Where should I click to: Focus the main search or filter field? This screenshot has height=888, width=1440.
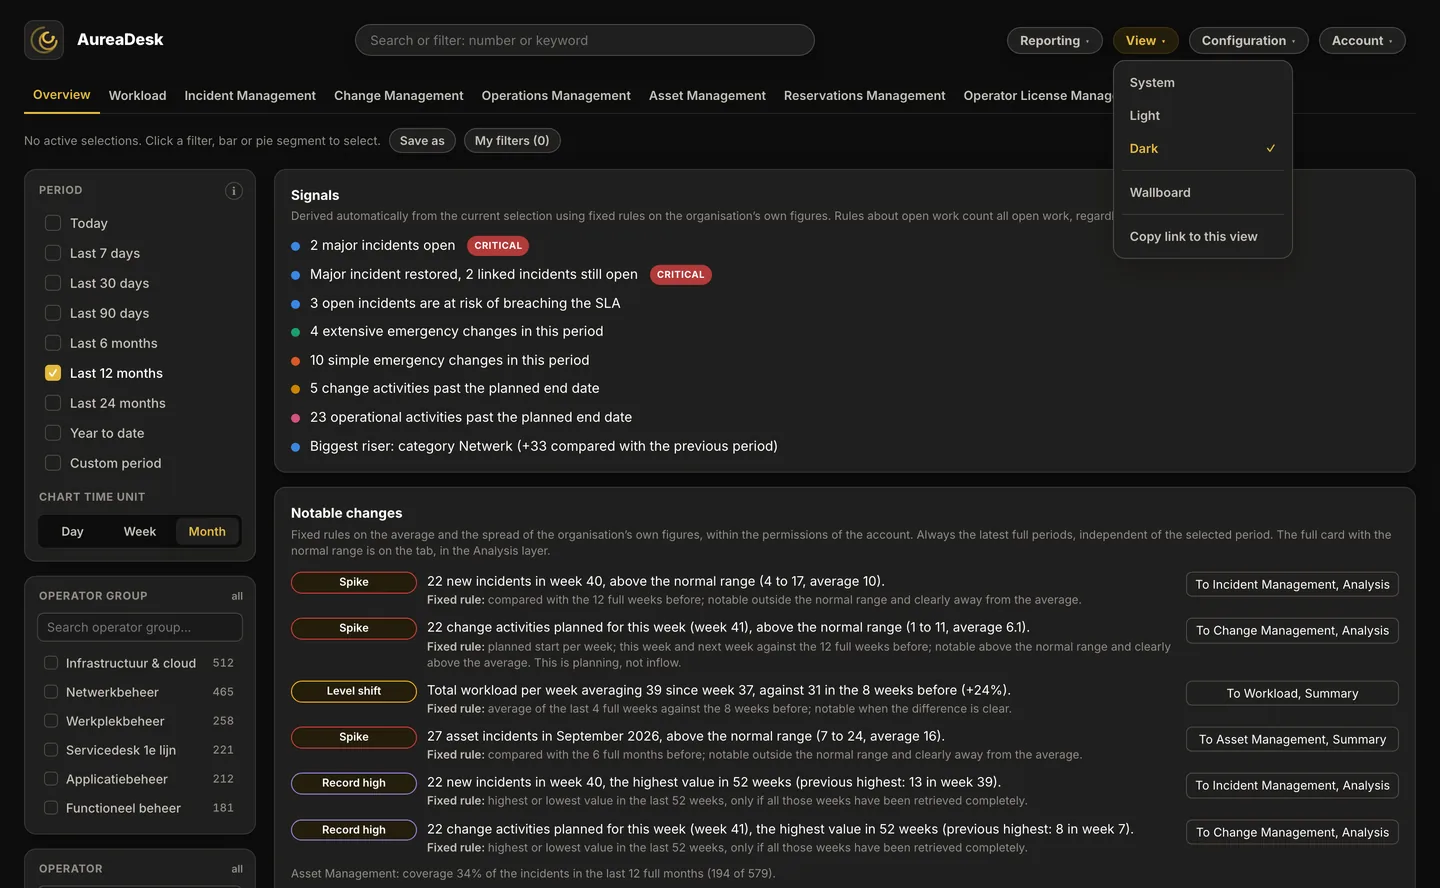point(585,40)
